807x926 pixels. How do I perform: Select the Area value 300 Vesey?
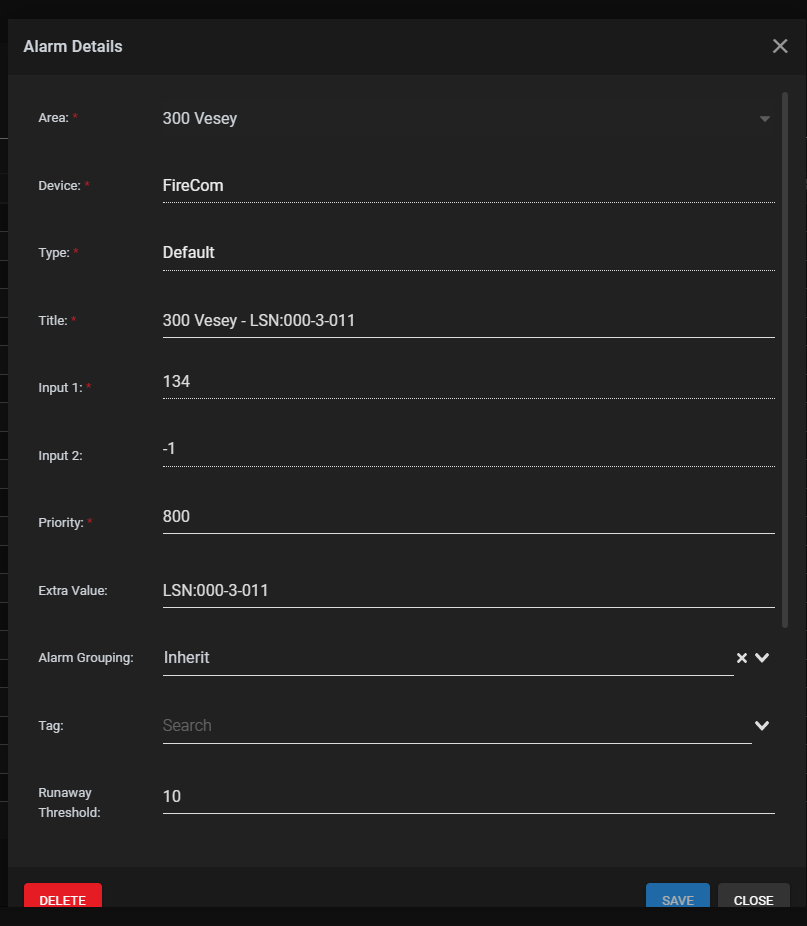click(x=200, y=119)
